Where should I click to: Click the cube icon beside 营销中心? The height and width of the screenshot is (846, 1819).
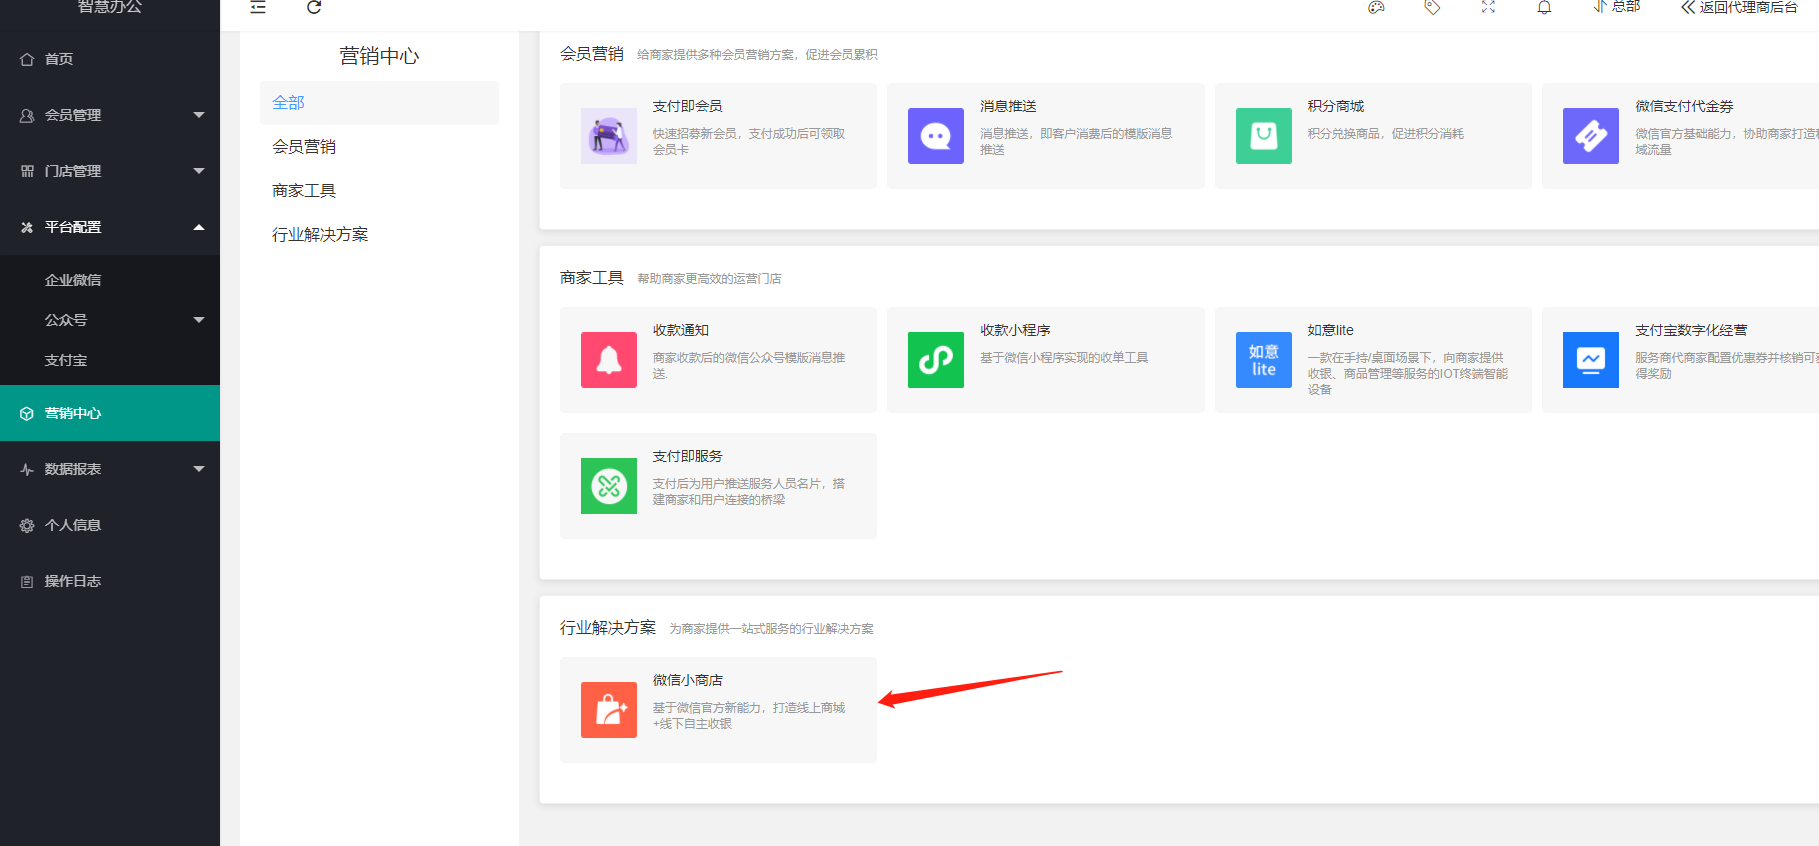point(27,413)
